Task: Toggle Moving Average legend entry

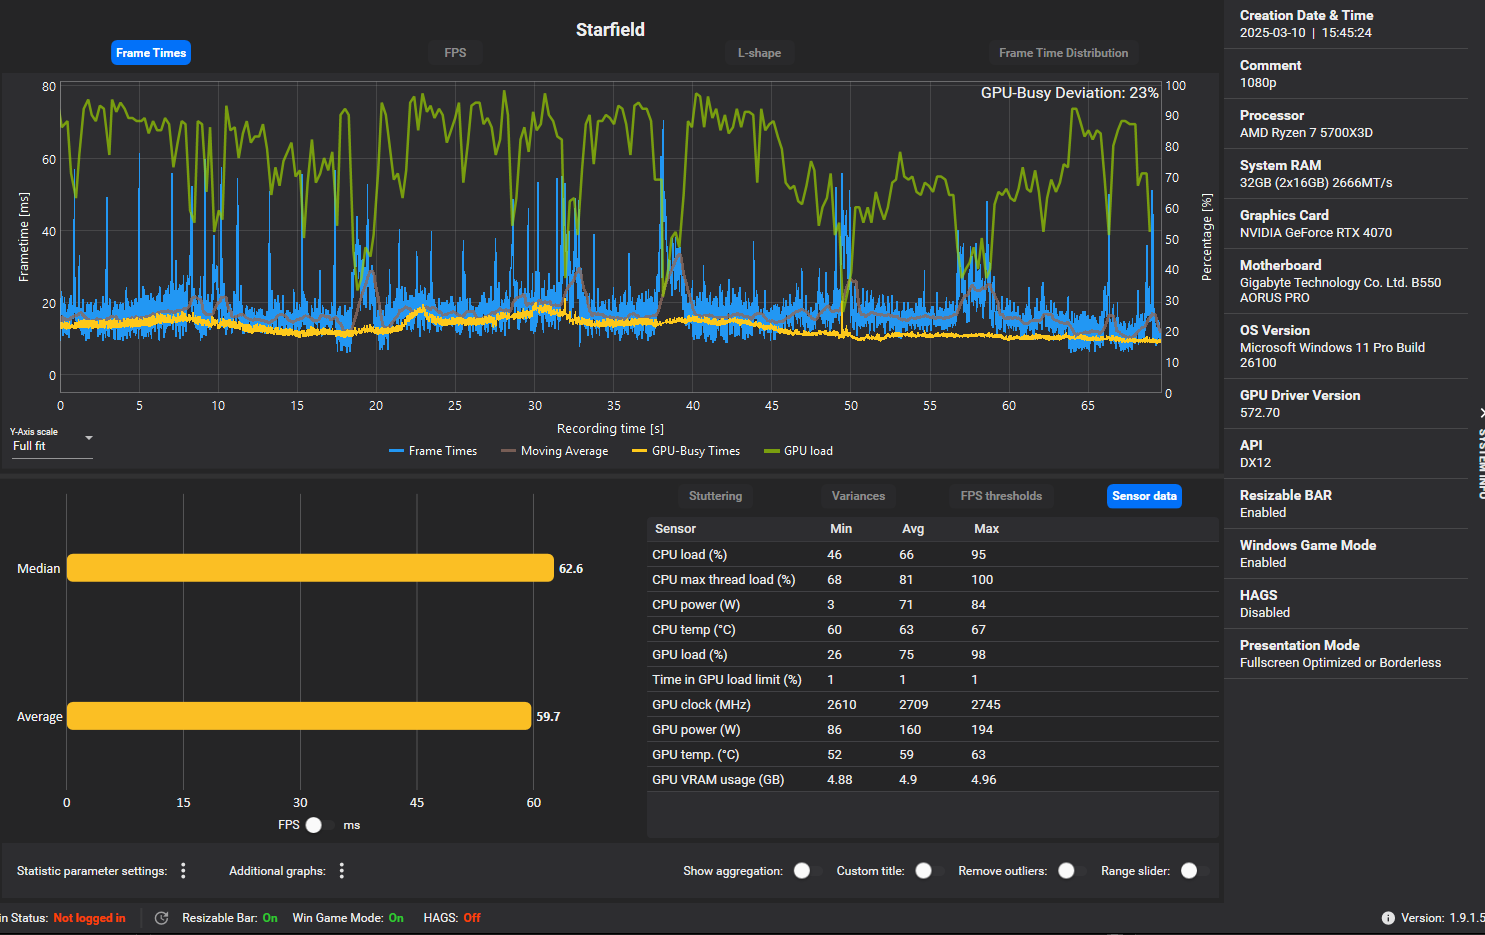Action: point(554,451)
